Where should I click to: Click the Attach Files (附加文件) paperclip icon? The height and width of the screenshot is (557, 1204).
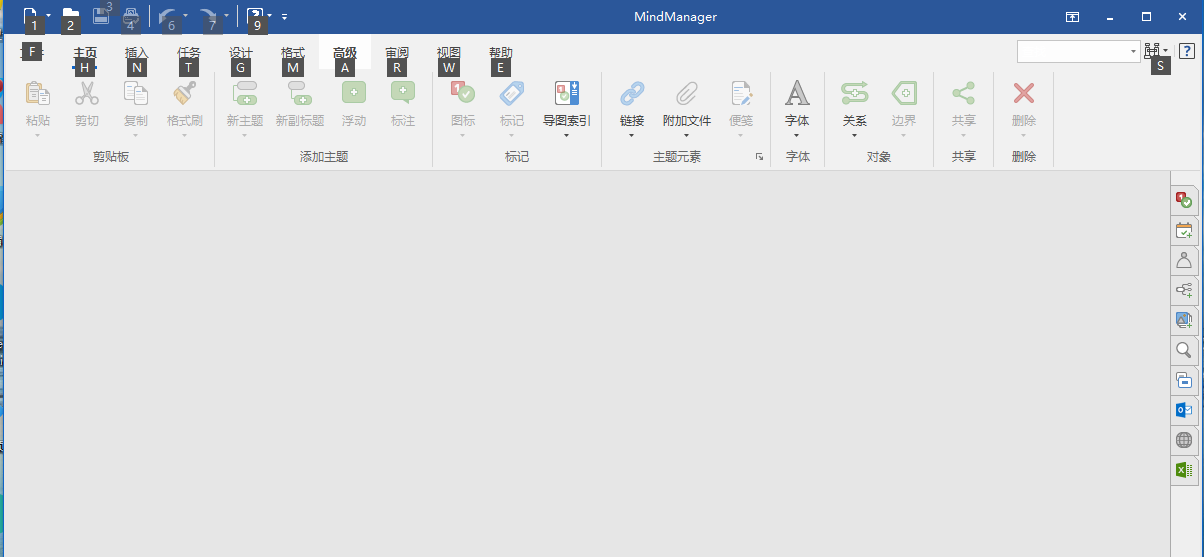tap(687, 94)
